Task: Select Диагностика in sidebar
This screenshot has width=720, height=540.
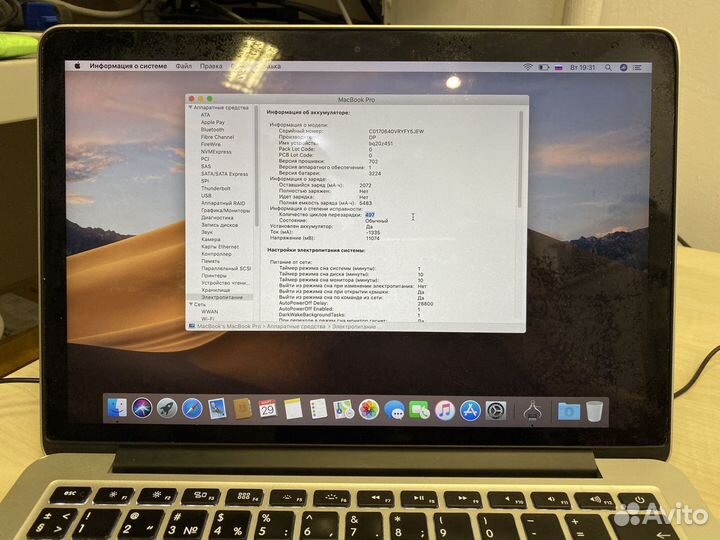Action: [x=217, y=218]
